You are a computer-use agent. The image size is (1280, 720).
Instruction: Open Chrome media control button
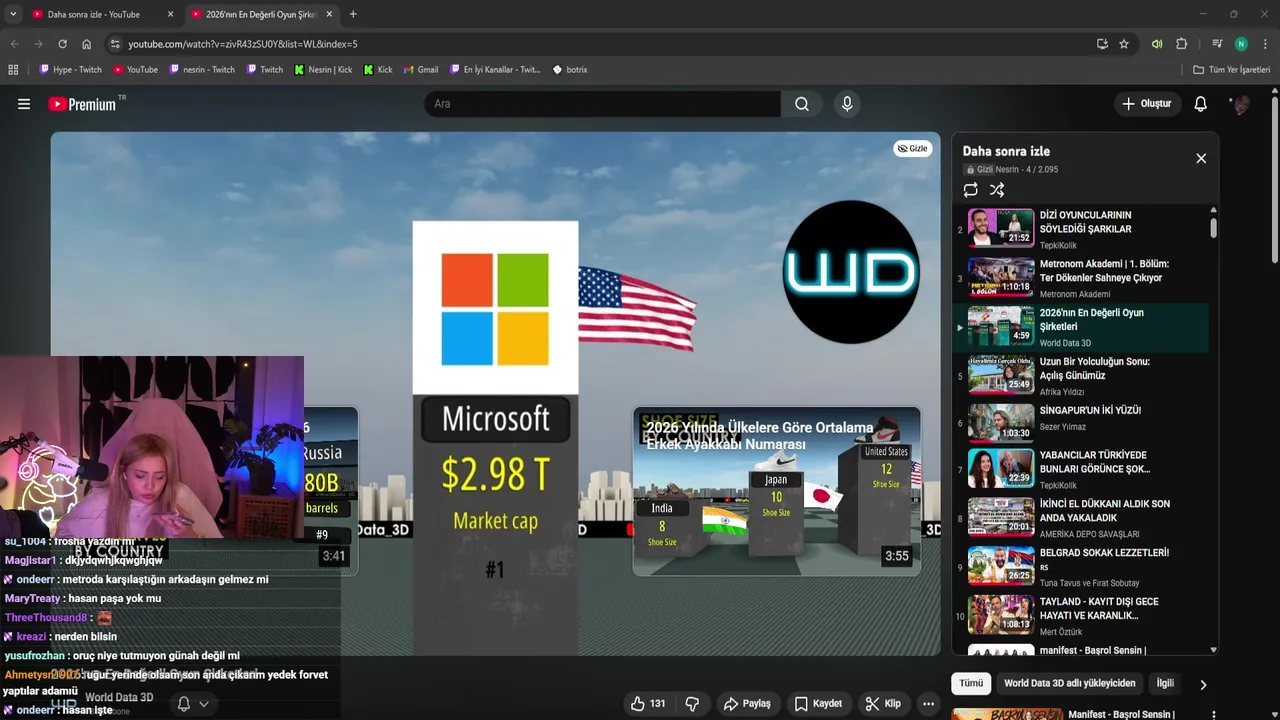coord(1217,44)
